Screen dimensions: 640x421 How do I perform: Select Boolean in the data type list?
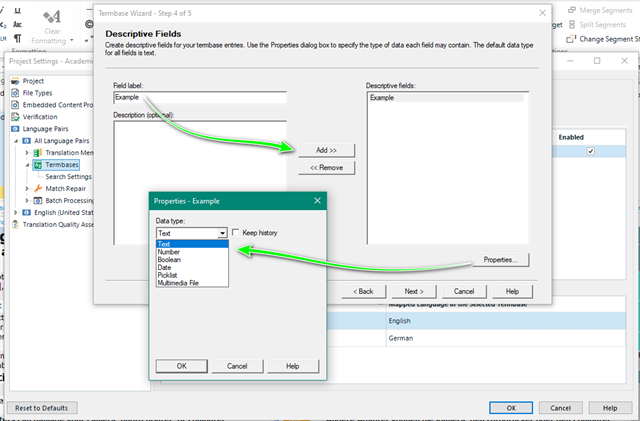pos(171,259)
